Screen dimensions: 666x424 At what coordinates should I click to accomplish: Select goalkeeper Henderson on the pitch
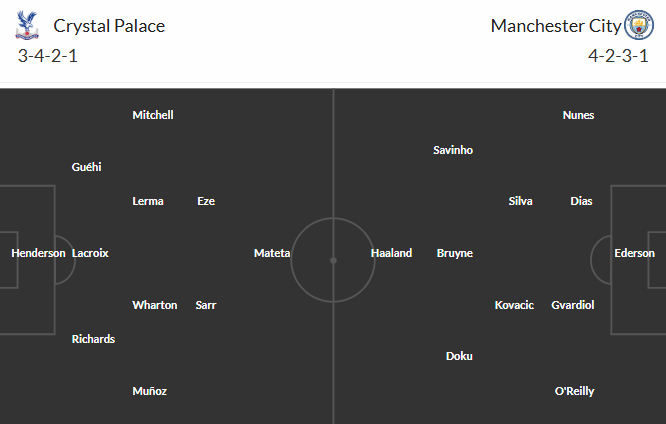pos(38,253)
